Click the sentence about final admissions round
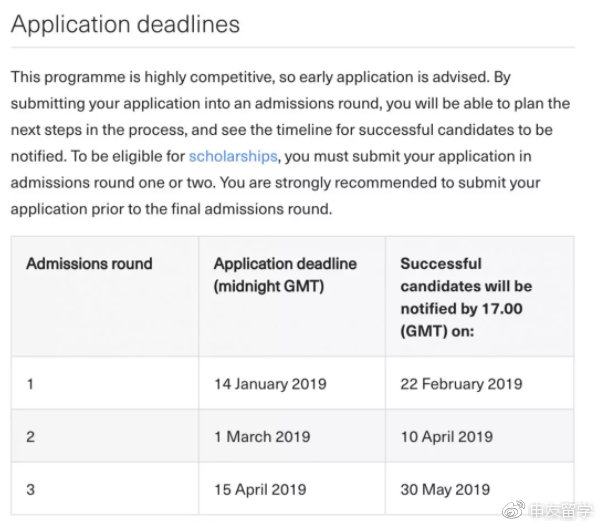600x527 pixels. tap(276, 196)
